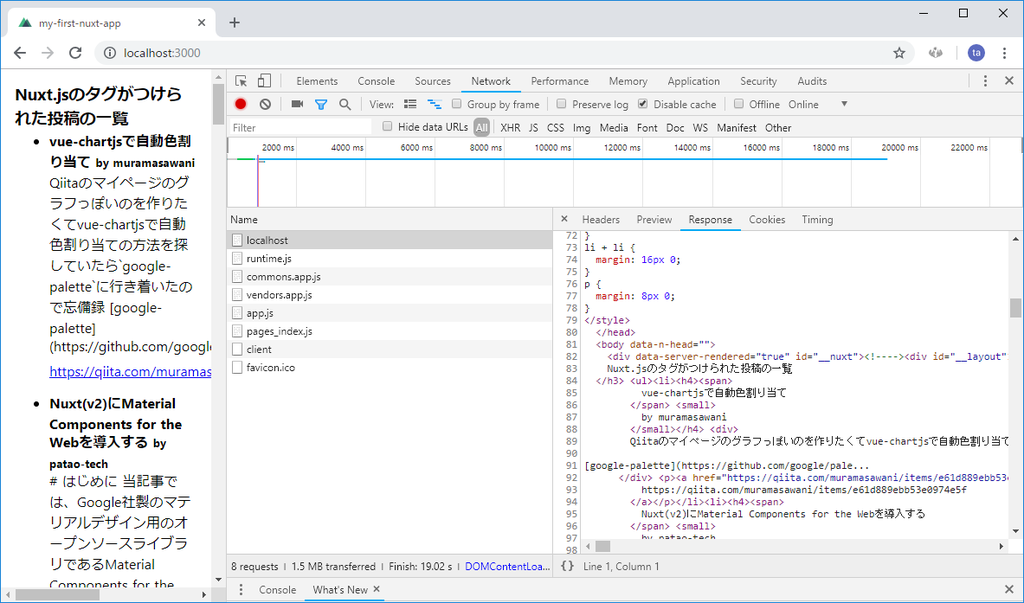Toggle the network overview view icon
The height and width of the screenshot is (603, 1024).
tap(434, 104)
